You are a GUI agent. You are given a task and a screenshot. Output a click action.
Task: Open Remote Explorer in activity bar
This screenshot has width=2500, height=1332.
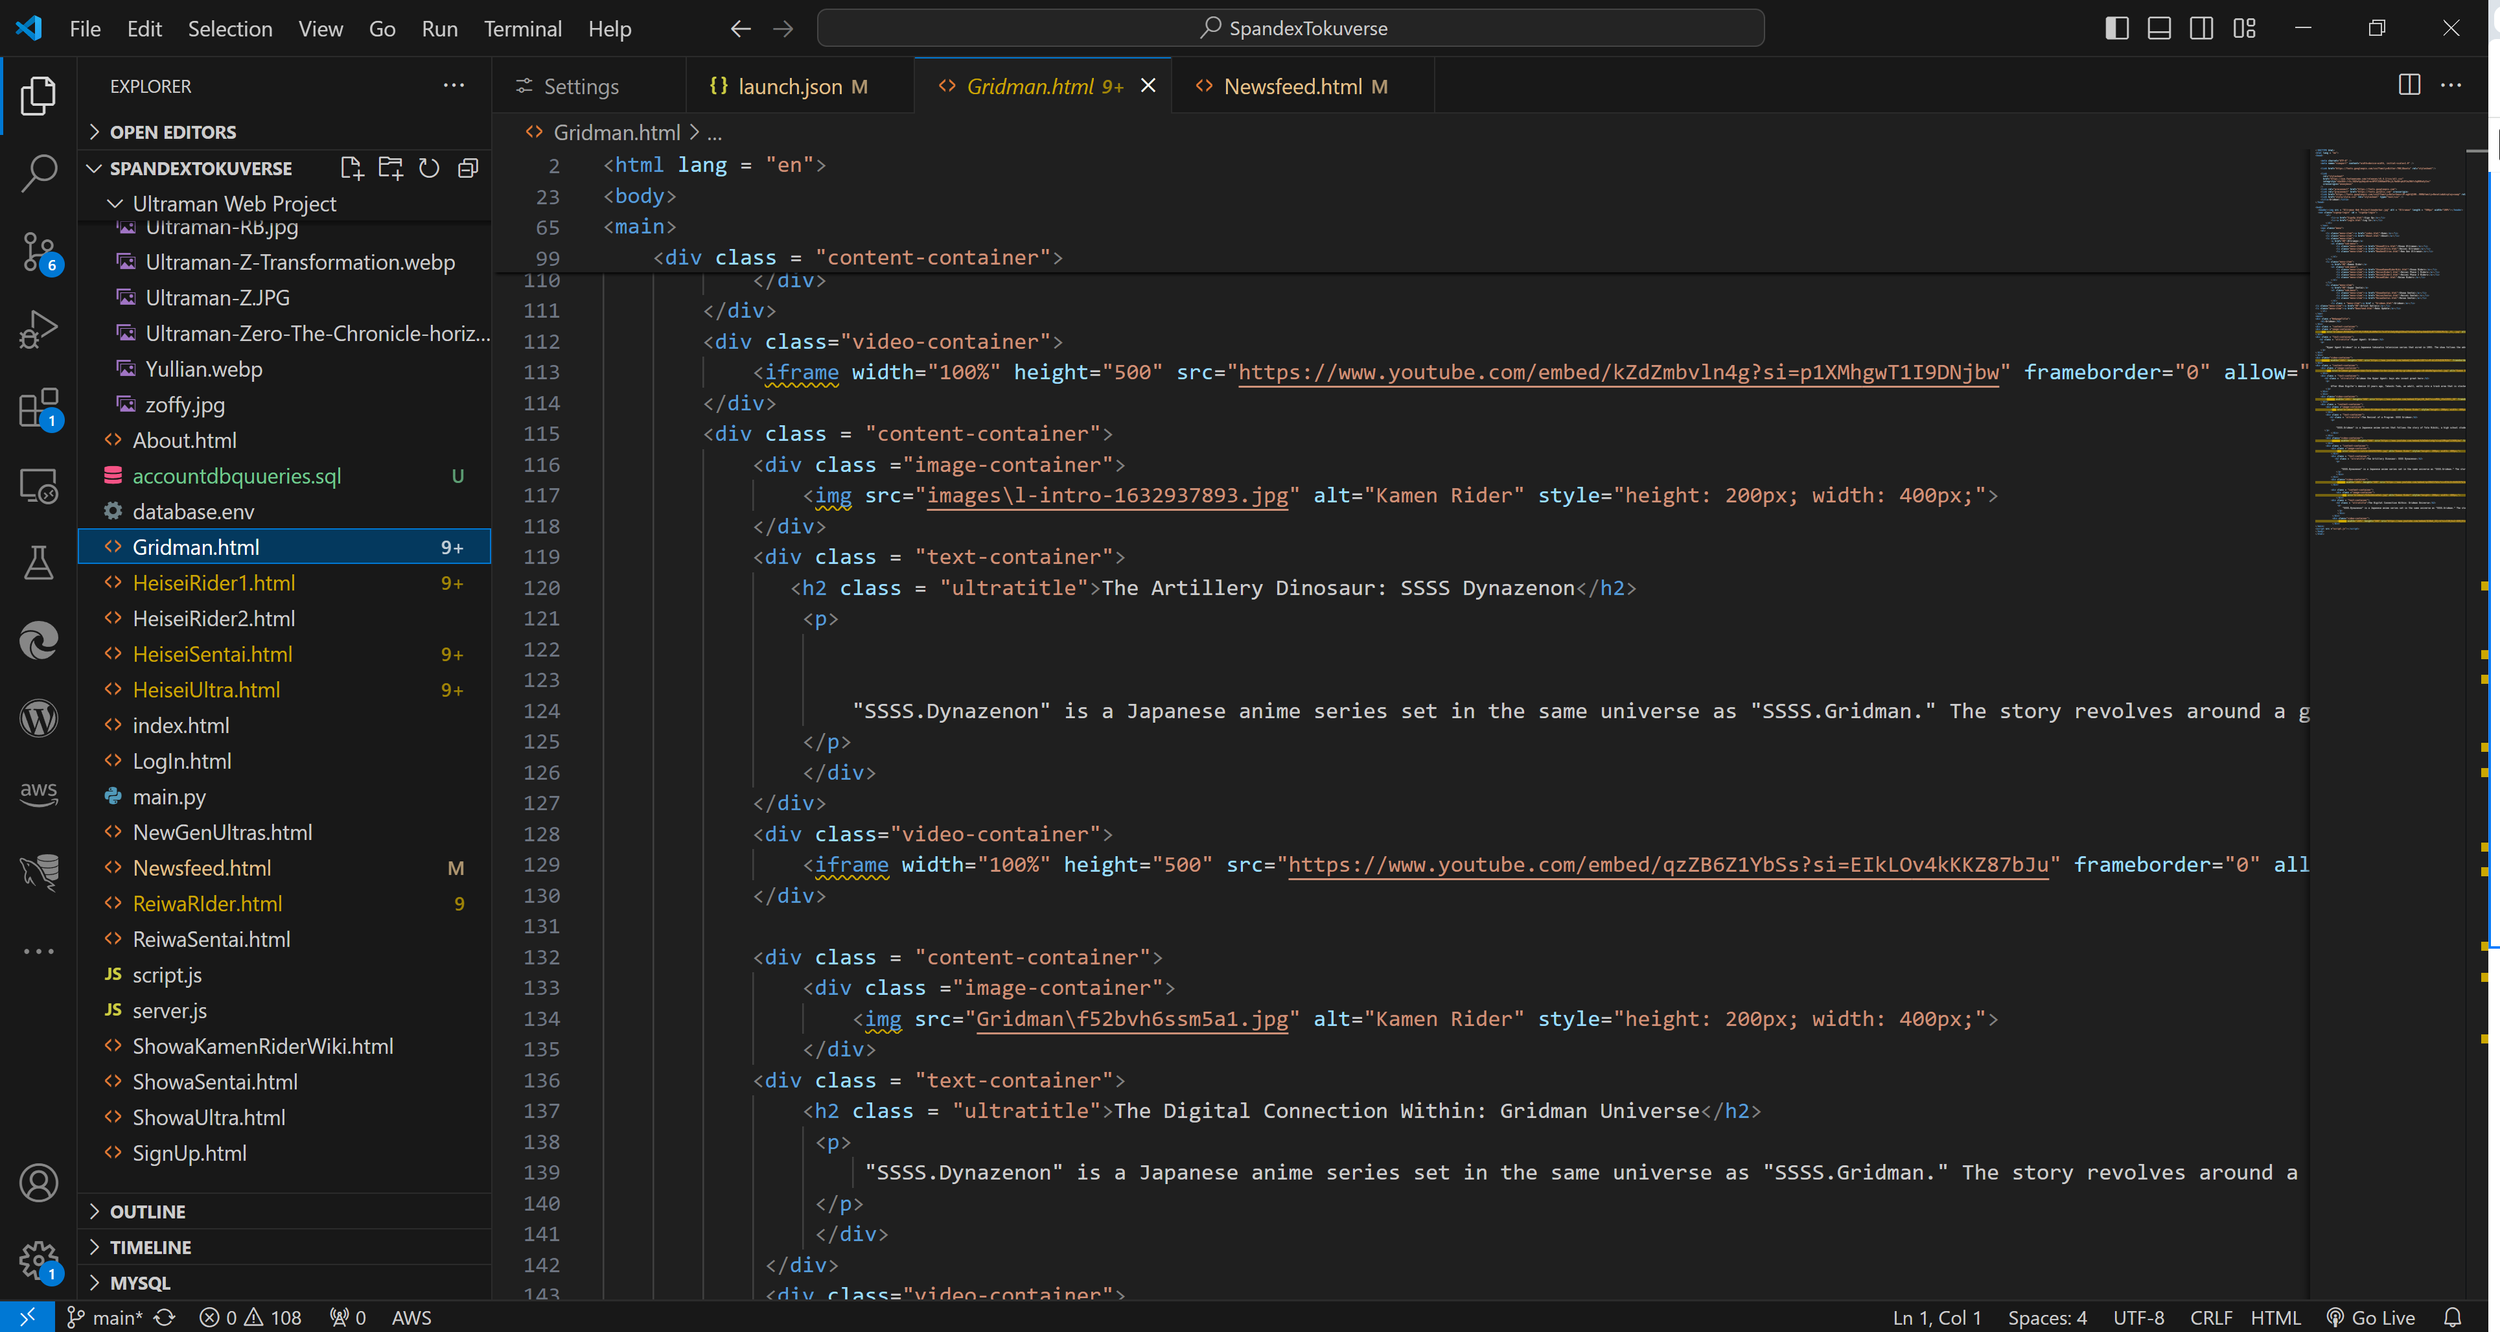(38, 486)
